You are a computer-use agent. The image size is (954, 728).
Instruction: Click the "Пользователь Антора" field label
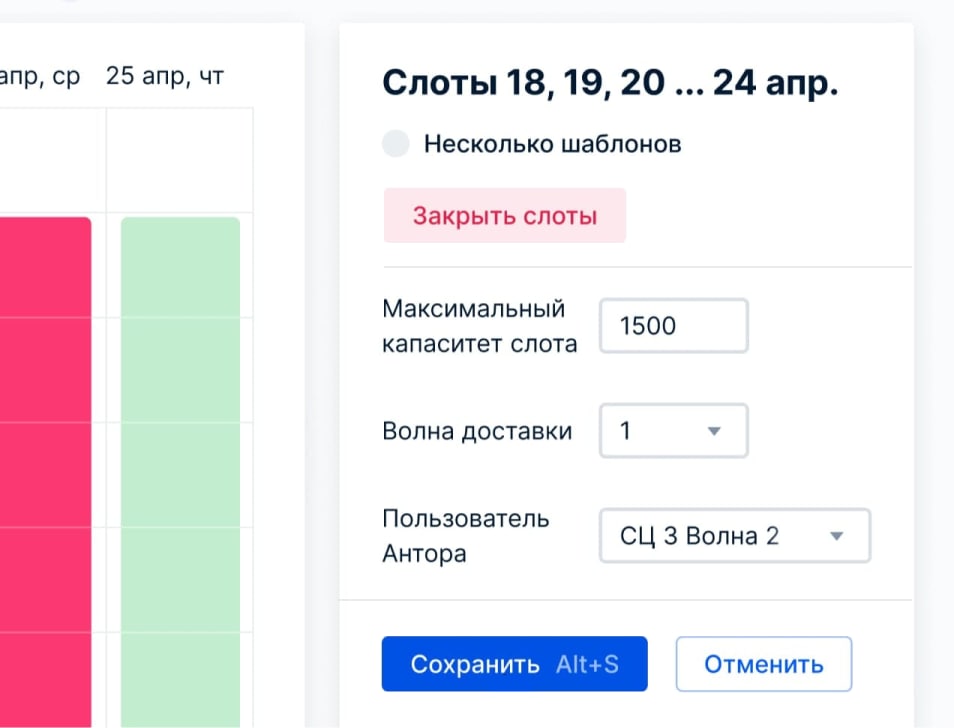click(x=465, y=536)
